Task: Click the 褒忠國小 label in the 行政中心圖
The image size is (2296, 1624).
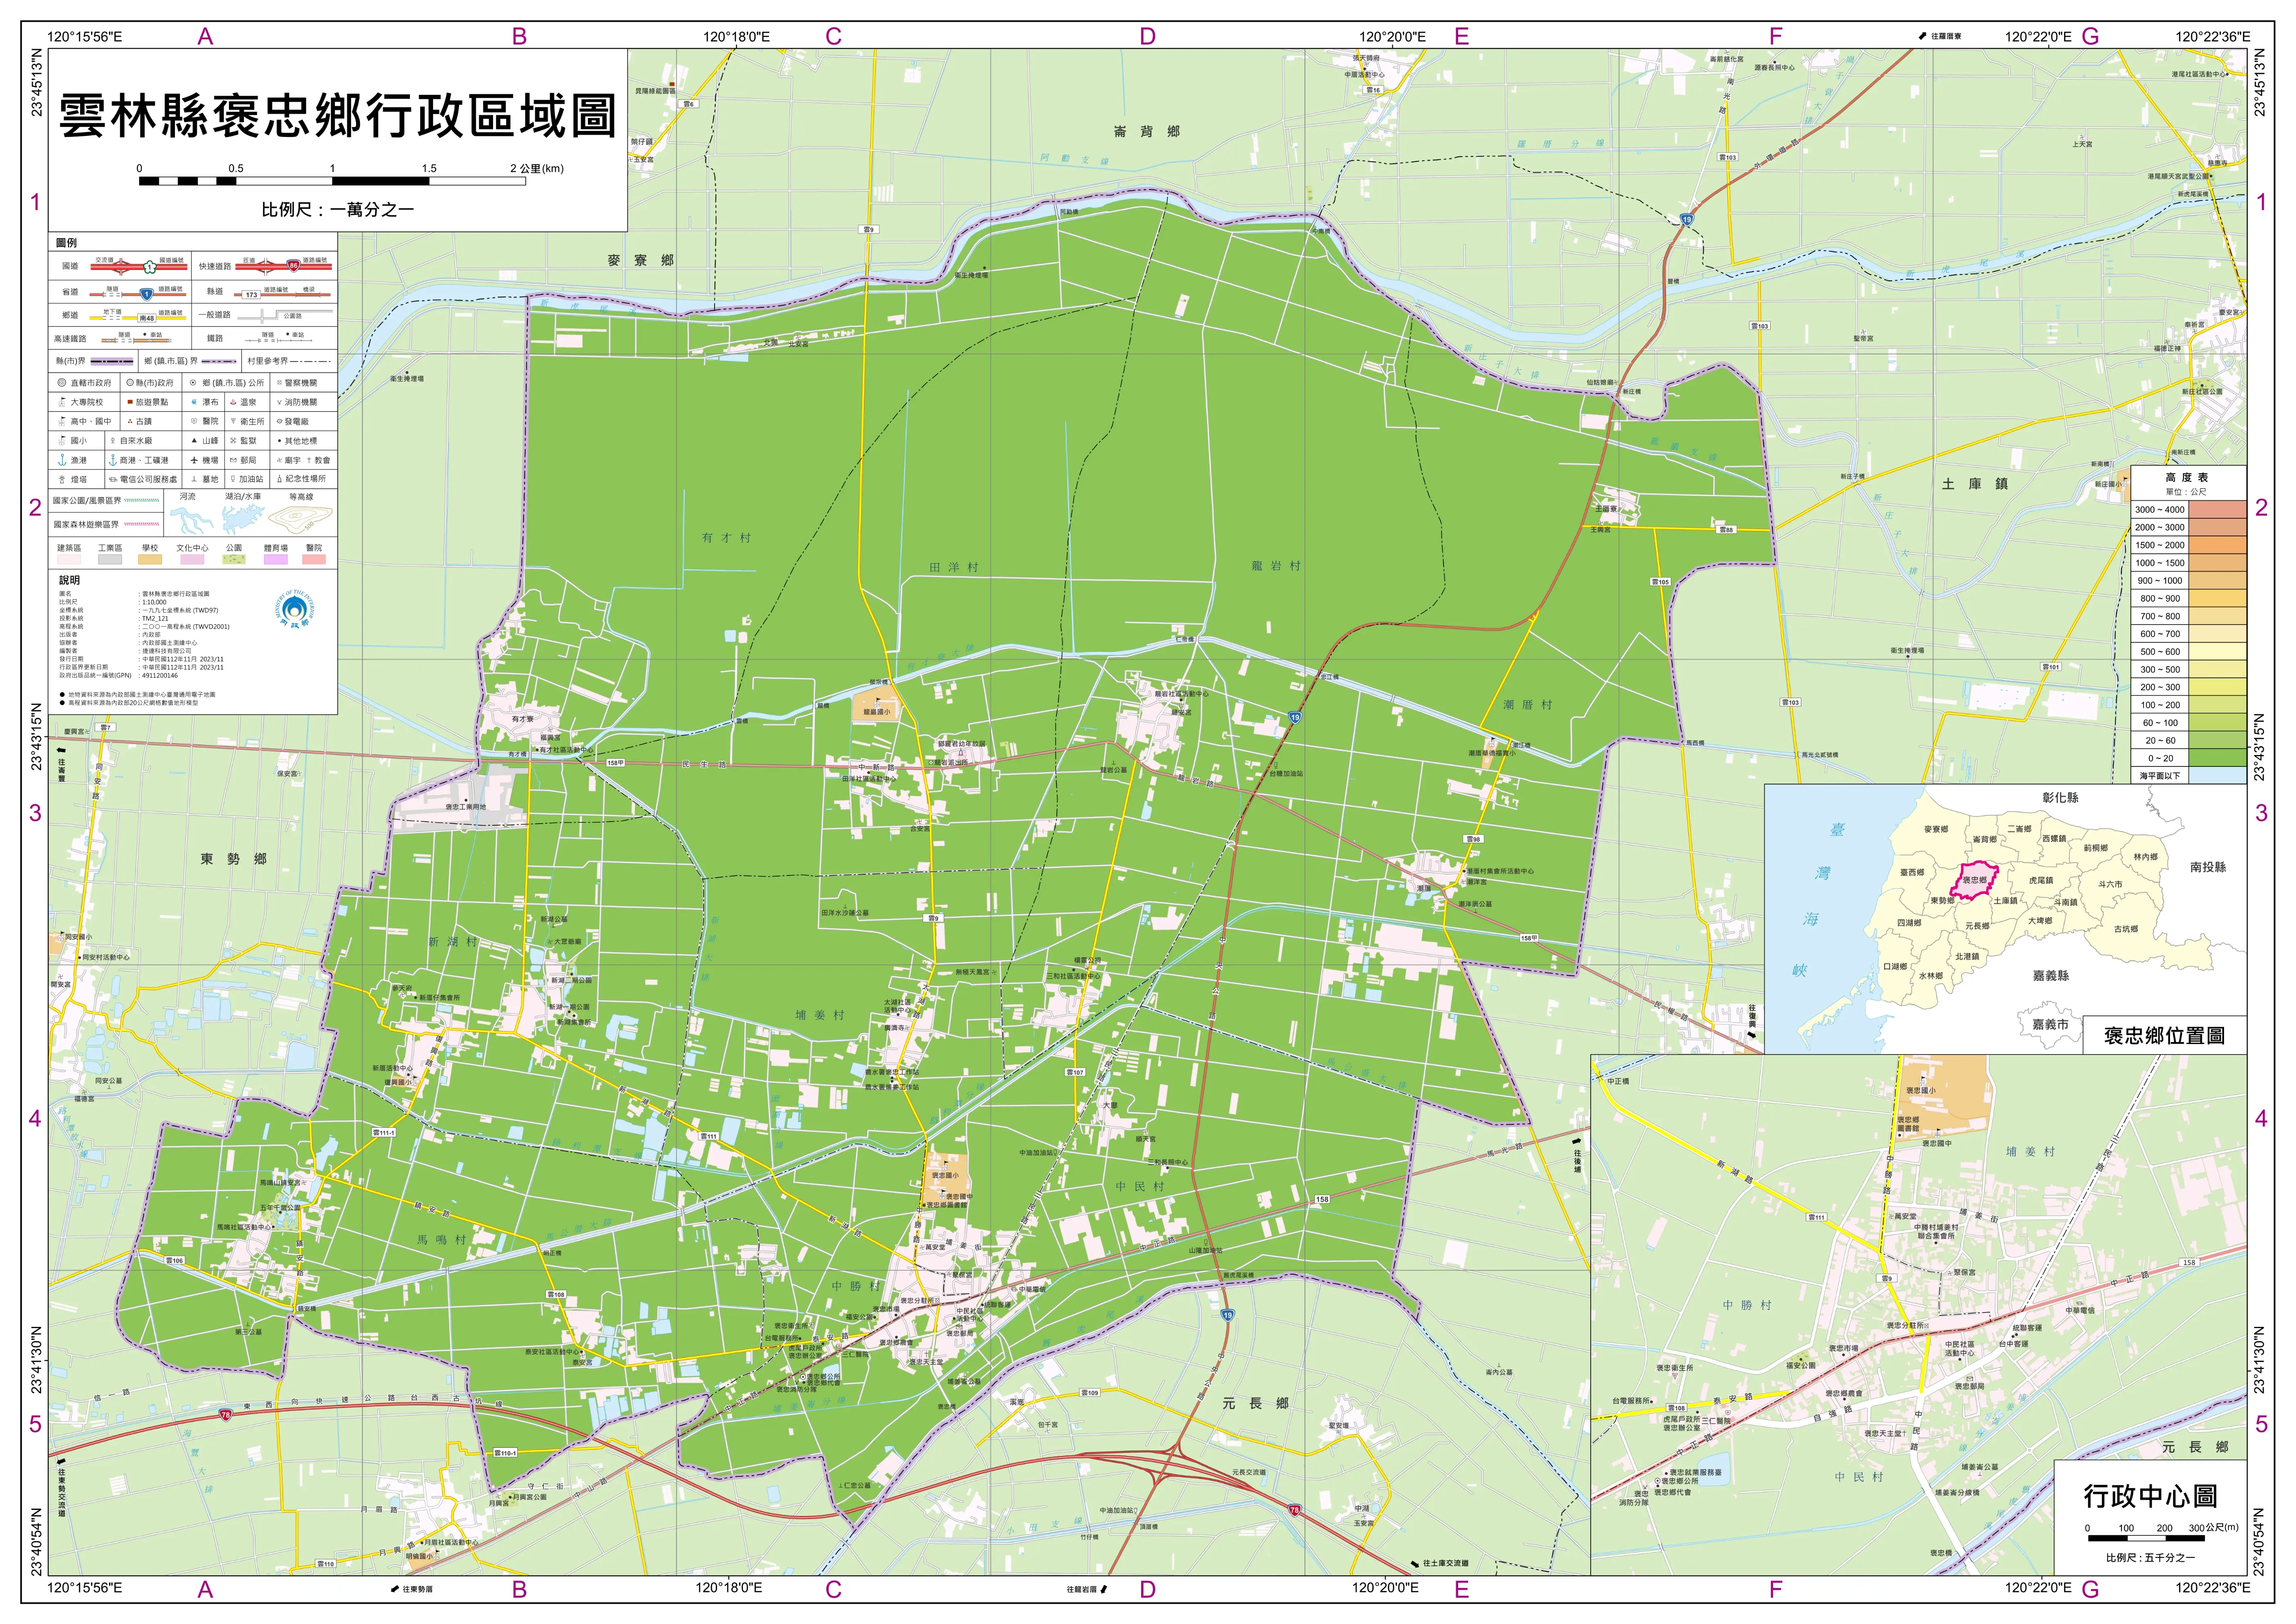Action: tap(1921, 1090)
